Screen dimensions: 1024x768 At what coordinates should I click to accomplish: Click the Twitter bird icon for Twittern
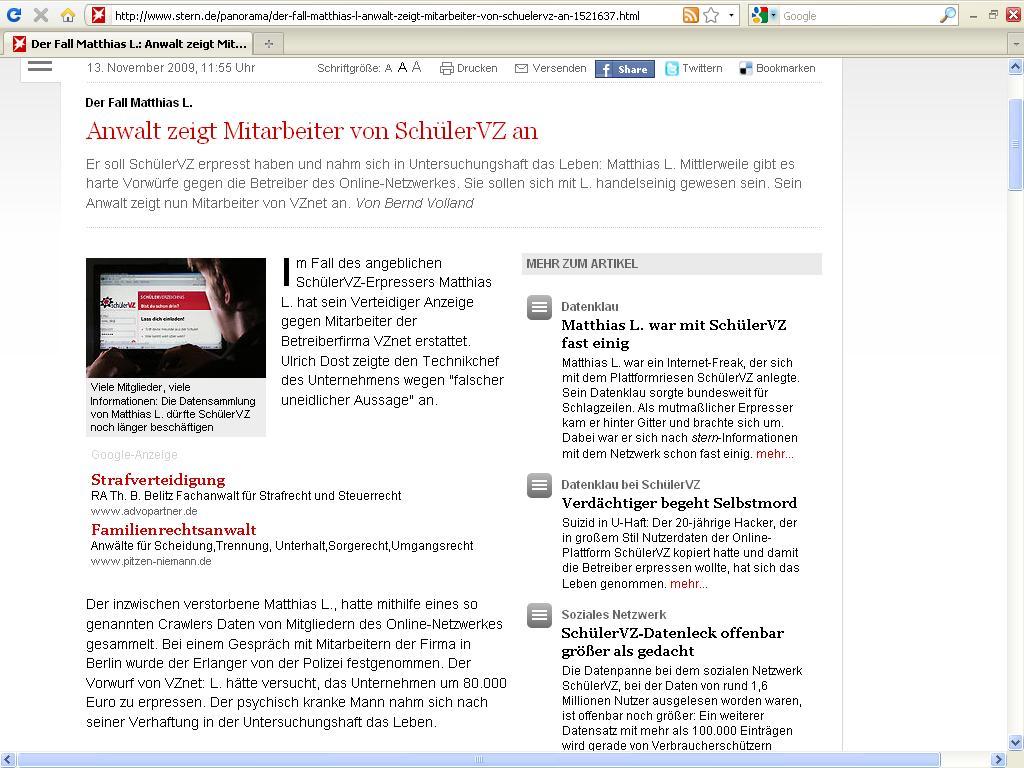pos(671,69)
